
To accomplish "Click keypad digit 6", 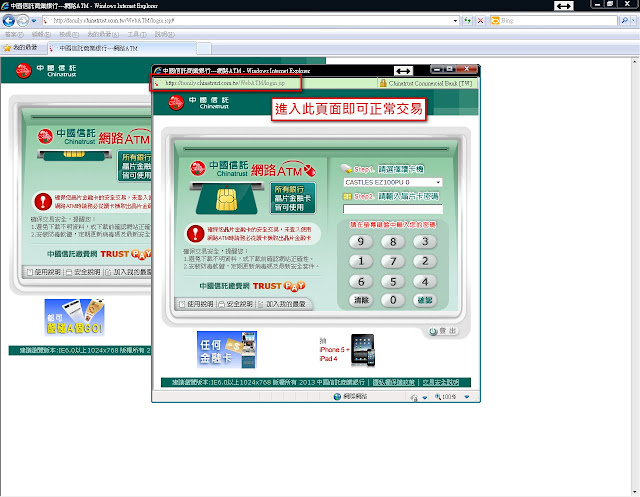I will point(361,282).
